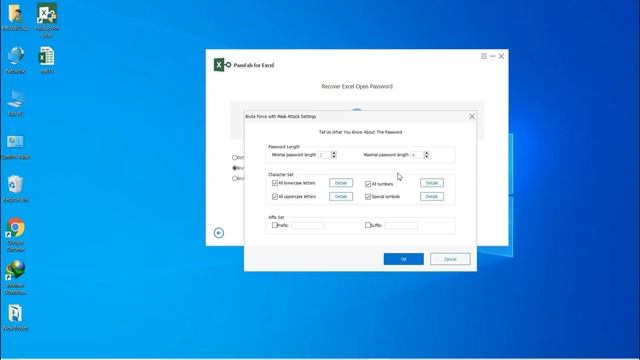The image size is (640, 360).
Task: Decrease minimal password length with down arrow
Action: point(334,156)
